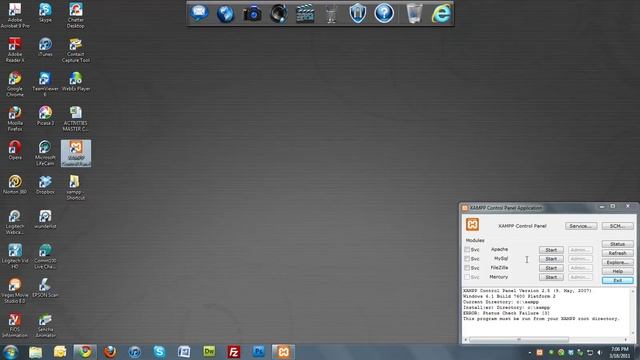Select the WebEx Player desktop icon

pos(76,81)
